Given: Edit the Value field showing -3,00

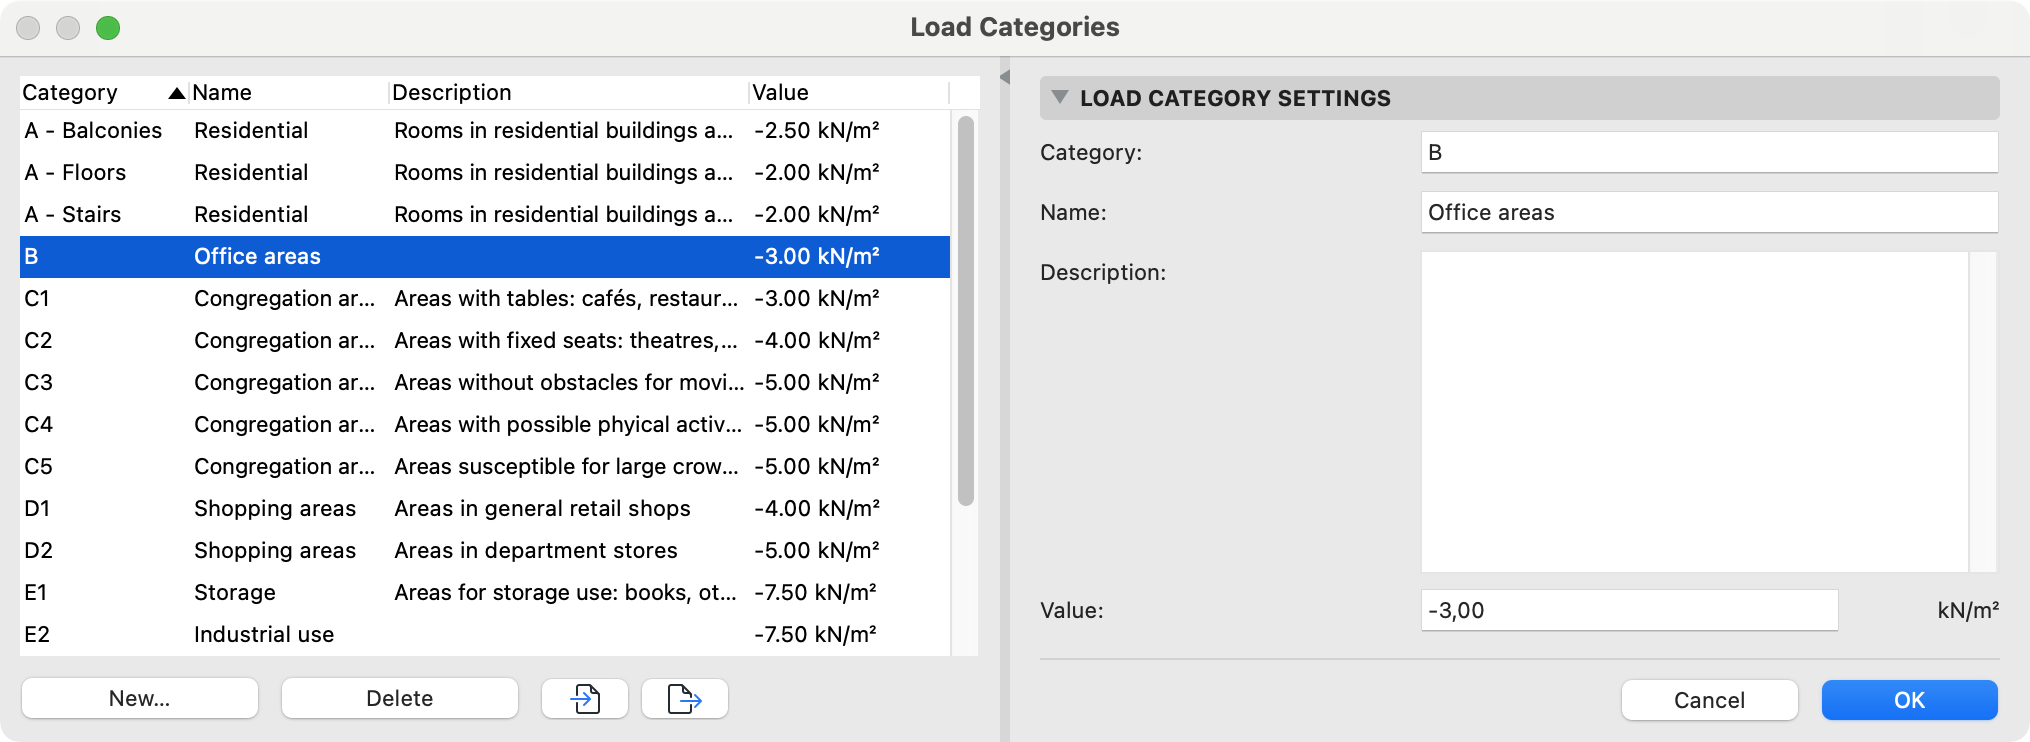Looking at the screenshot, I should [1630, 610].
